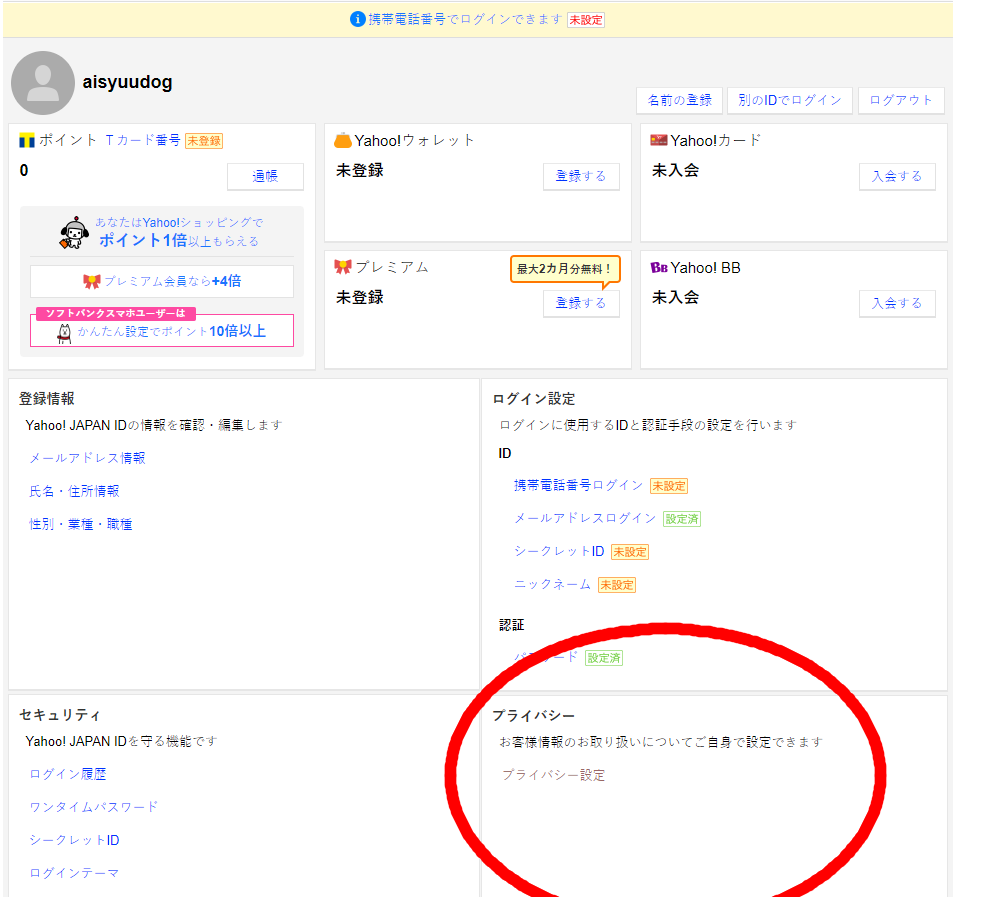This screenshot has width=992, height=897.
Task: Click the shopping mascot character icon
Action: click(x=74, y=233)
